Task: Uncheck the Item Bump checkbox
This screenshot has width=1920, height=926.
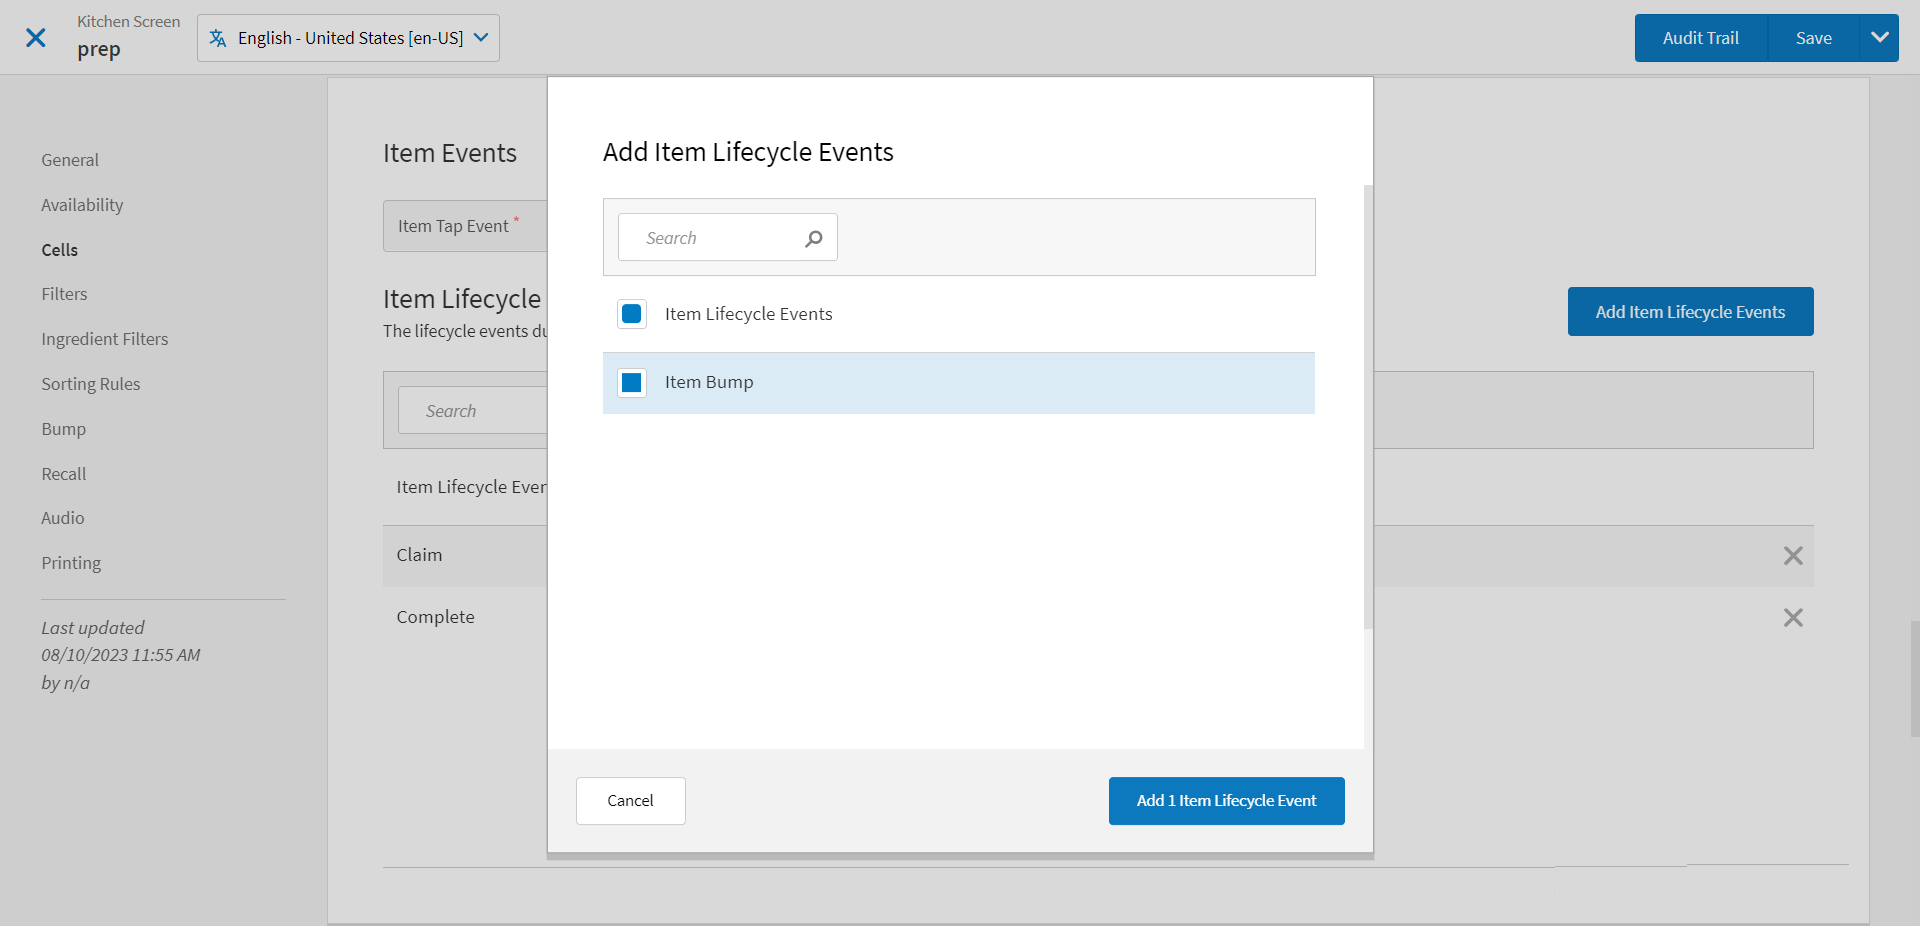Action: click(x=631, y=383)
